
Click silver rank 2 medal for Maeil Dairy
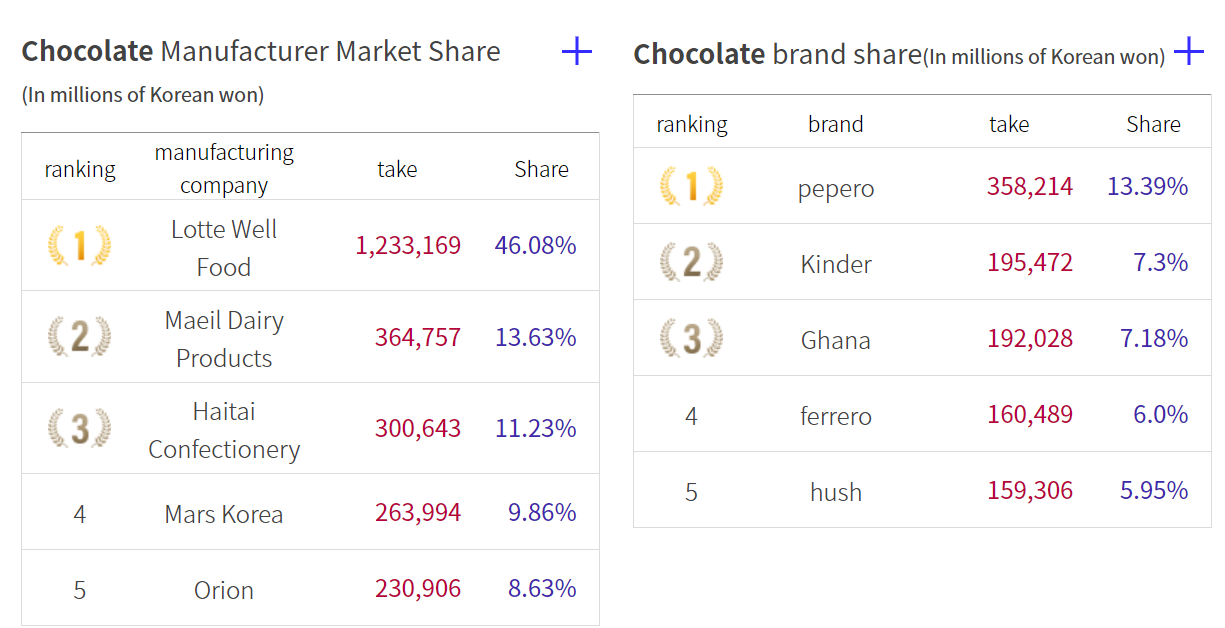[x=79, y=337]
